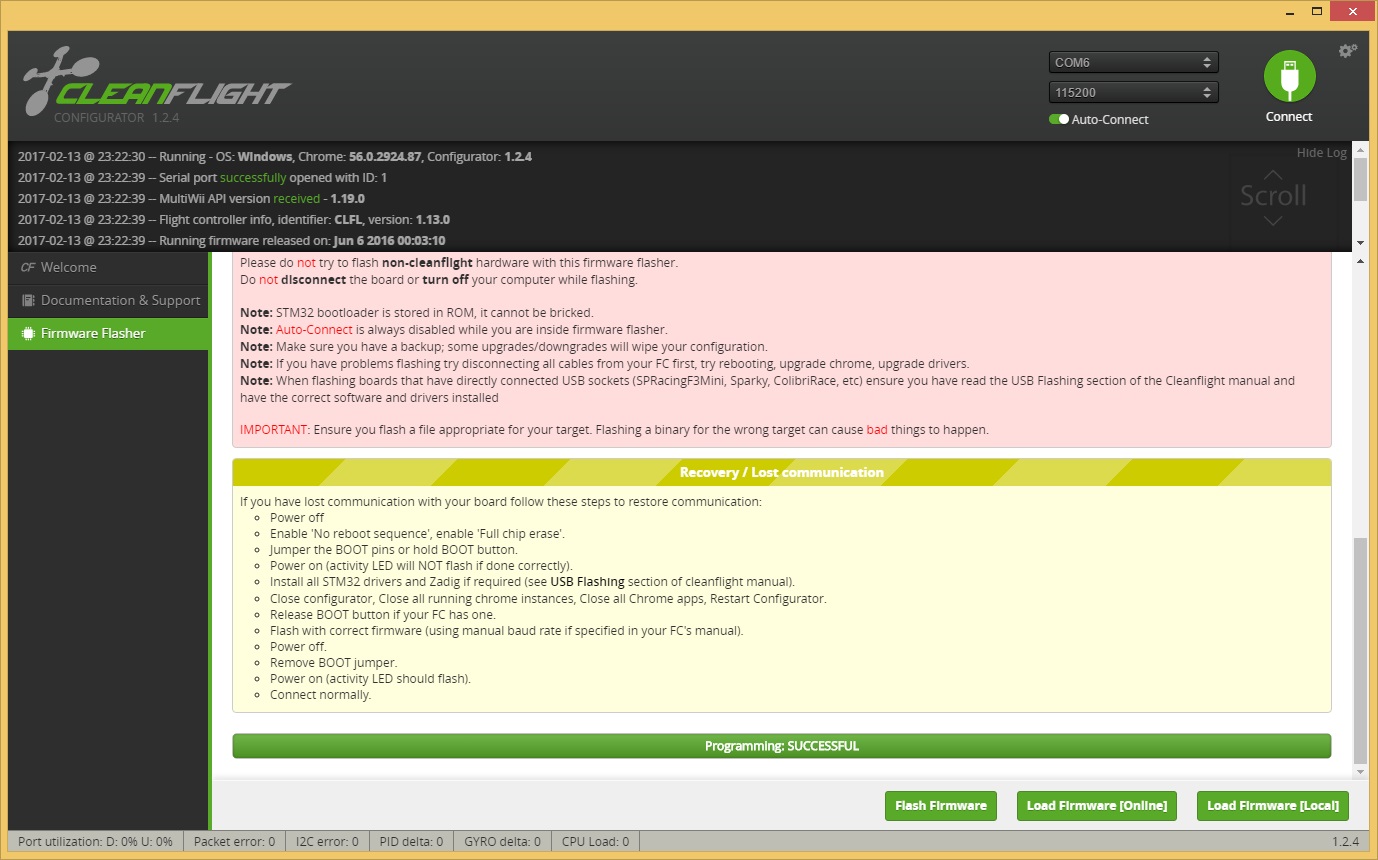Minimize the Cleanflight window
Screen dimensions: 1378x860
[1288, 14]
